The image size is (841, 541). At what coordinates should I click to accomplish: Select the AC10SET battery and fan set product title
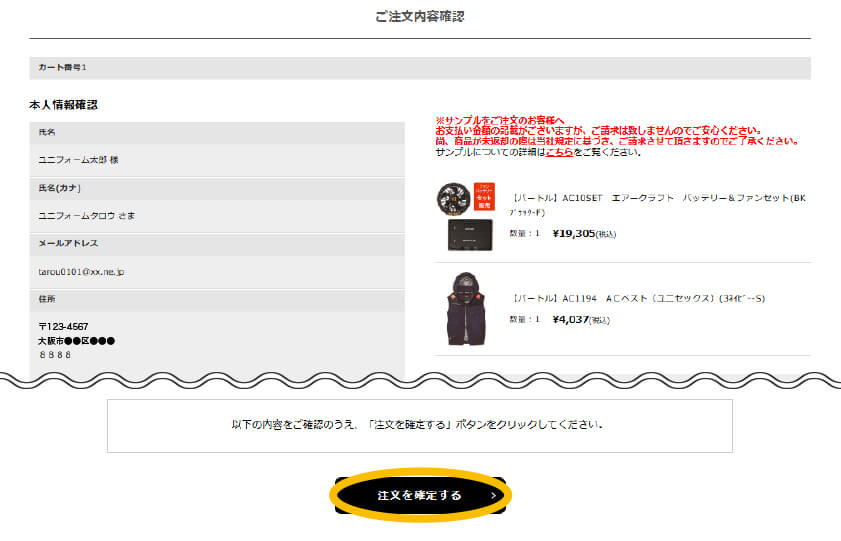click(x=658, y=204)
